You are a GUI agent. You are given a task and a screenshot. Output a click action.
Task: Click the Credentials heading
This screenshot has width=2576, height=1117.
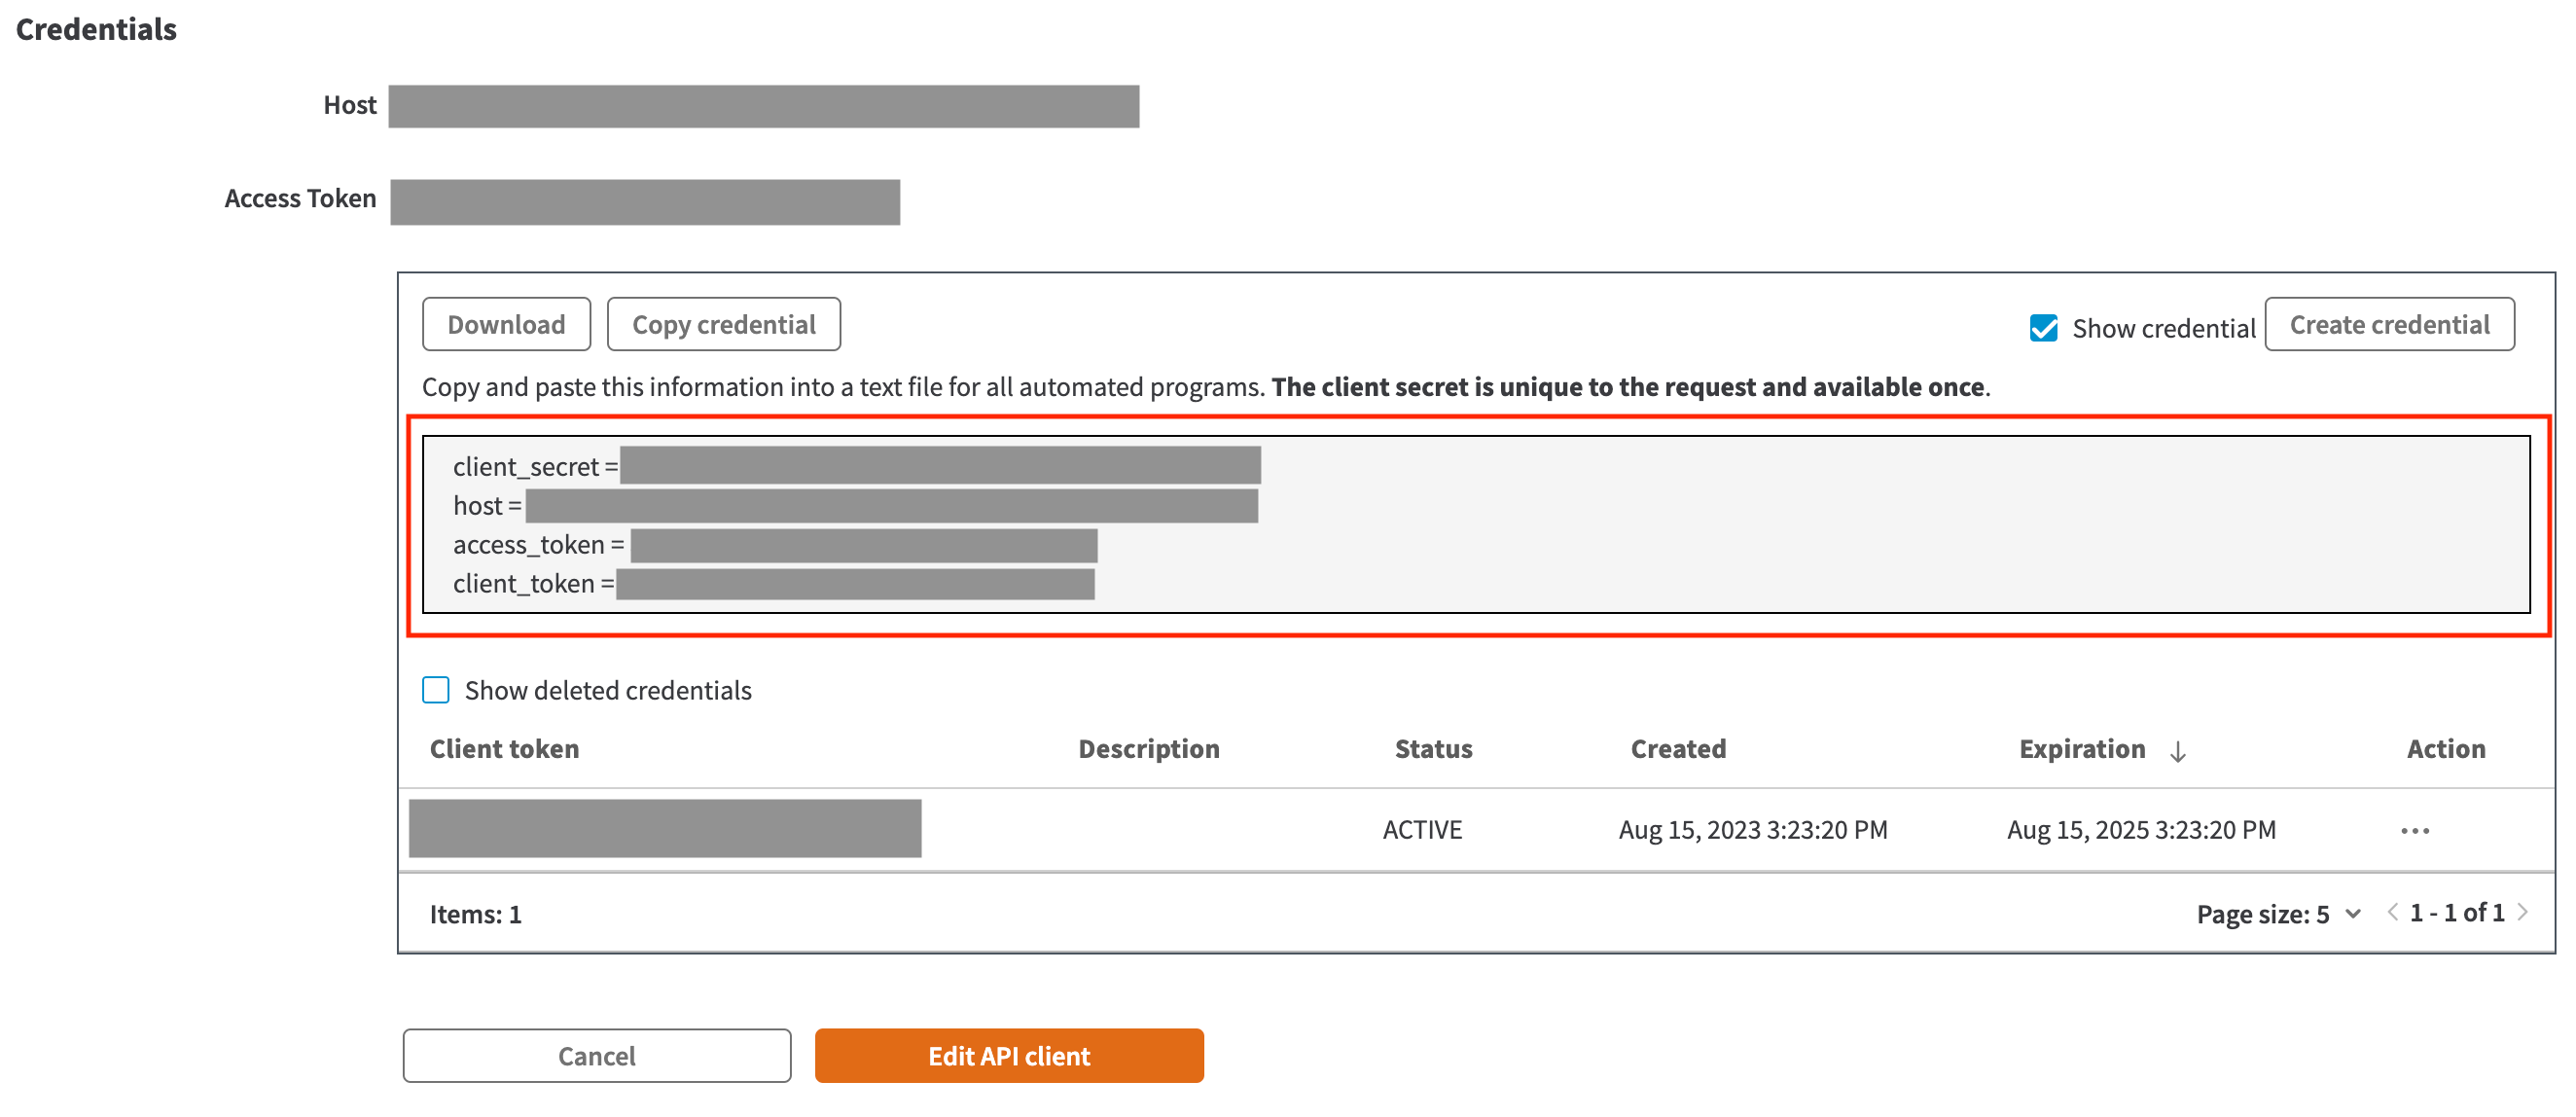[96, 29]
